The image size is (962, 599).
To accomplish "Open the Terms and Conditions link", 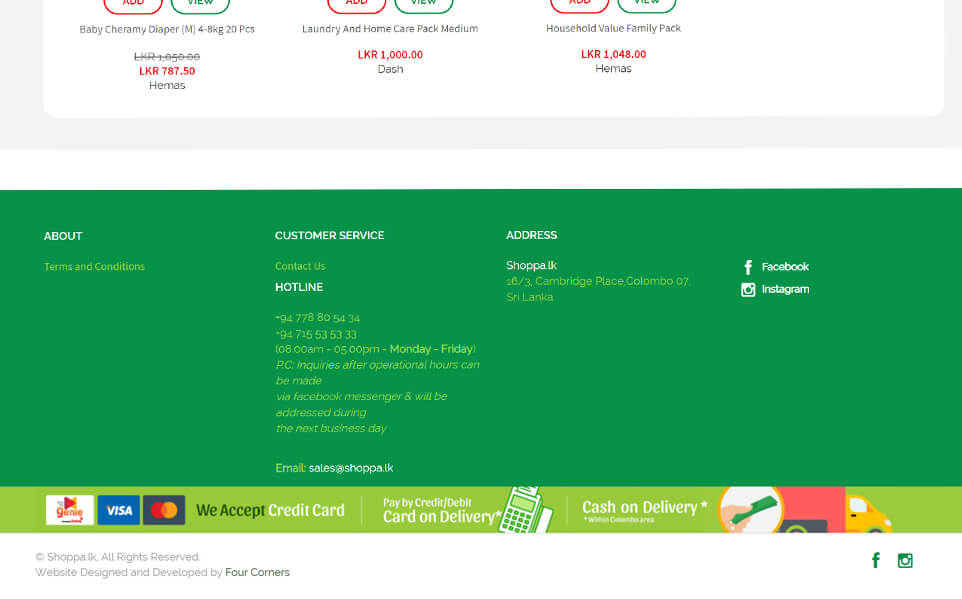I will pos(94,267).
